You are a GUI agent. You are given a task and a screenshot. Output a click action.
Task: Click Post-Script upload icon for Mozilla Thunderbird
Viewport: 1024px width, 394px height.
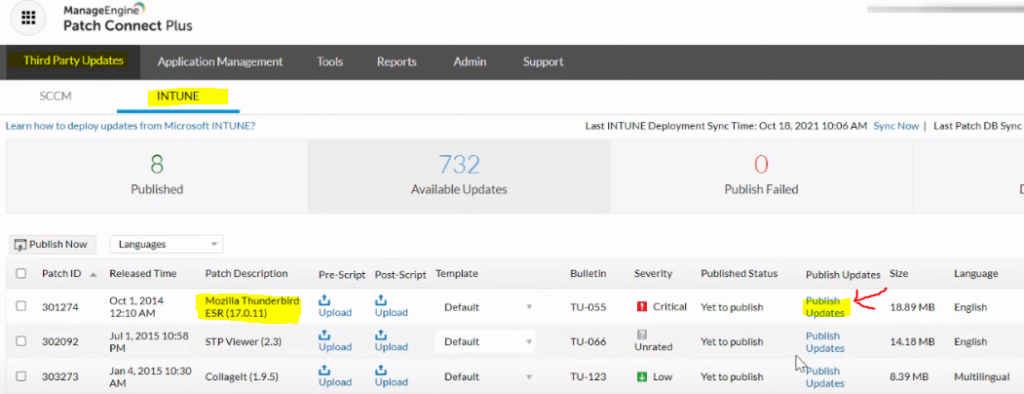381,300
